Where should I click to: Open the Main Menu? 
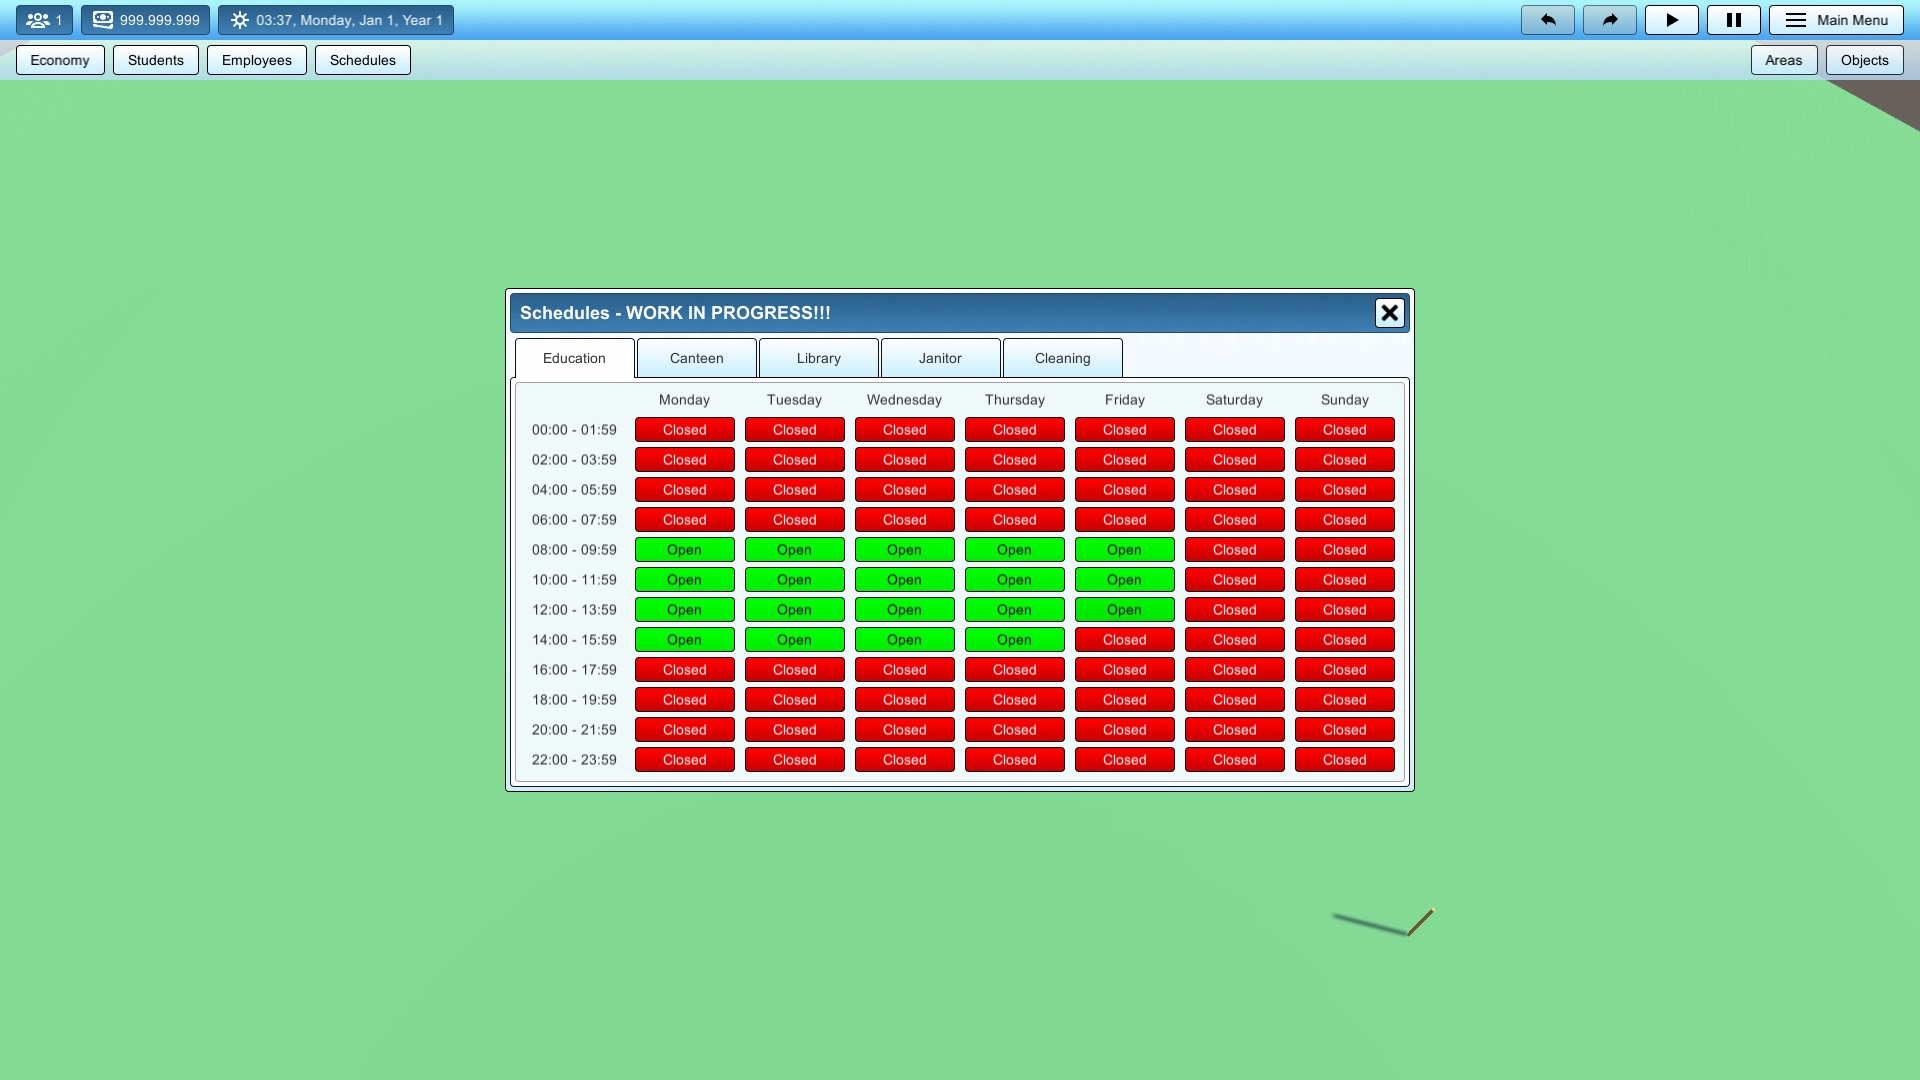point(1836,19)
